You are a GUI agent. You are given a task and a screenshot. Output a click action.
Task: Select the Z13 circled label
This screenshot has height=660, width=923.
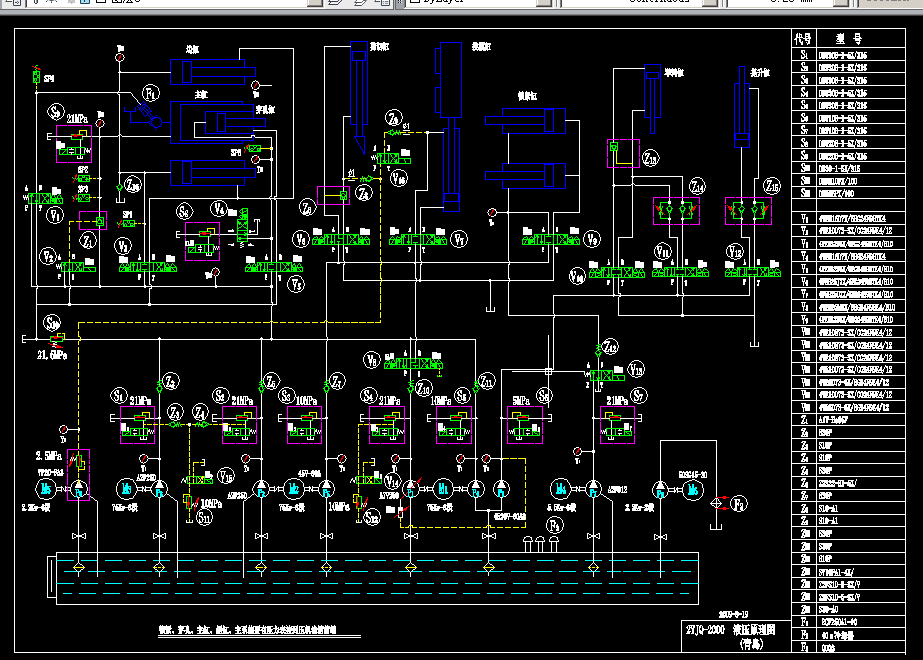click(650, 158)
